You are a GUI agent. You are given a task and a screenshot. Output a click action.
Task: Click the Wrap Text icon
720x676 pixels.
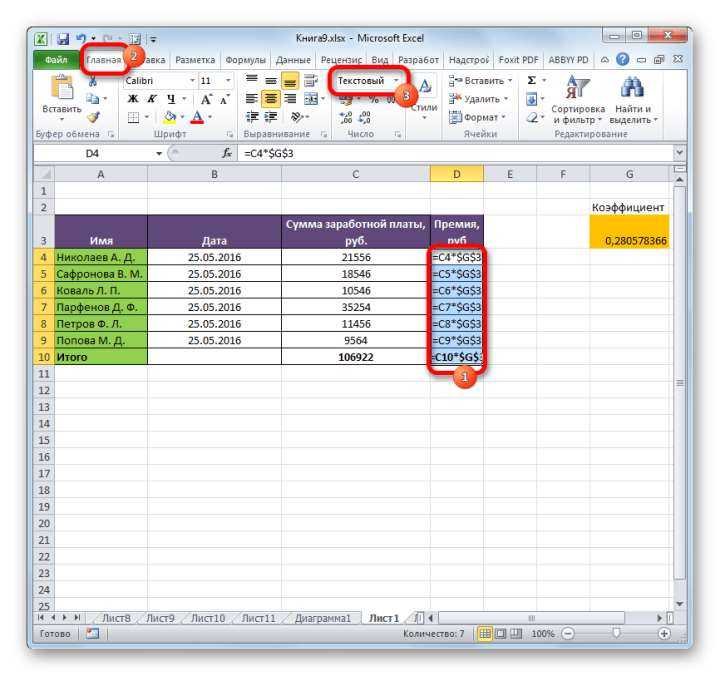tap(311, 81)
